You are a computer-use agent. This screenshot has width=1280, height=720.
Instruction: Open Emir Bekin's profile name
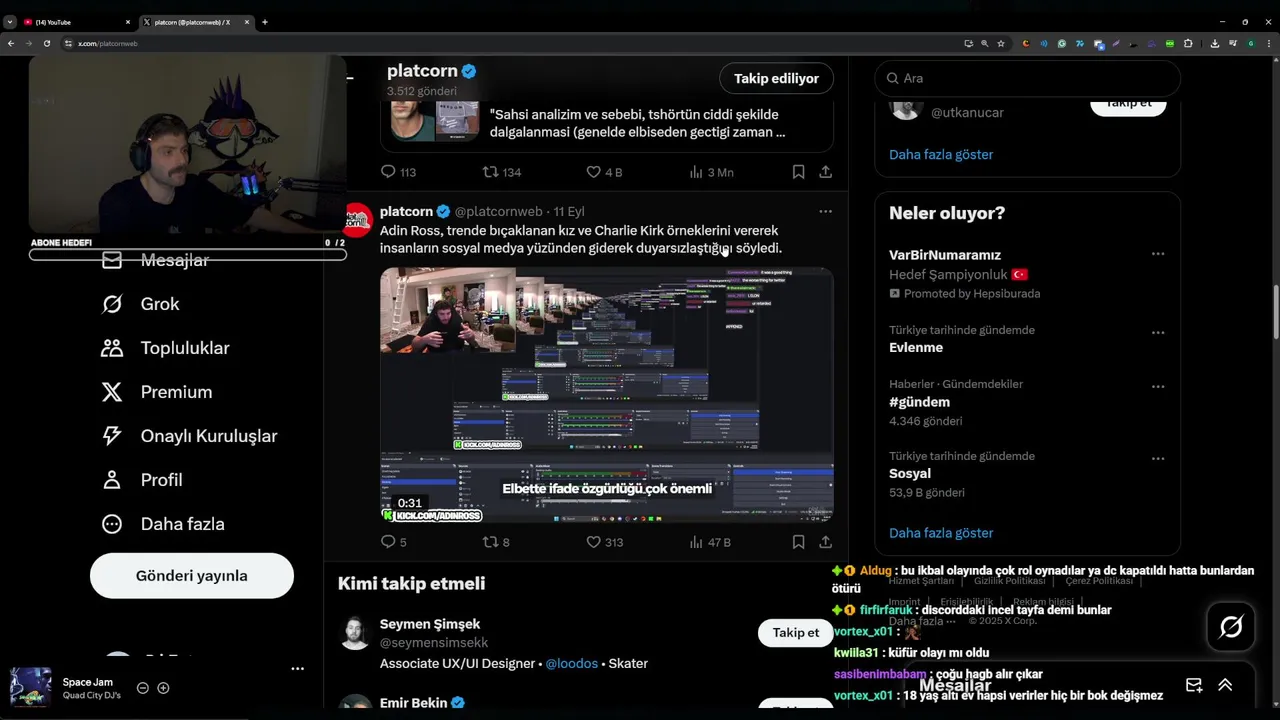414,703
